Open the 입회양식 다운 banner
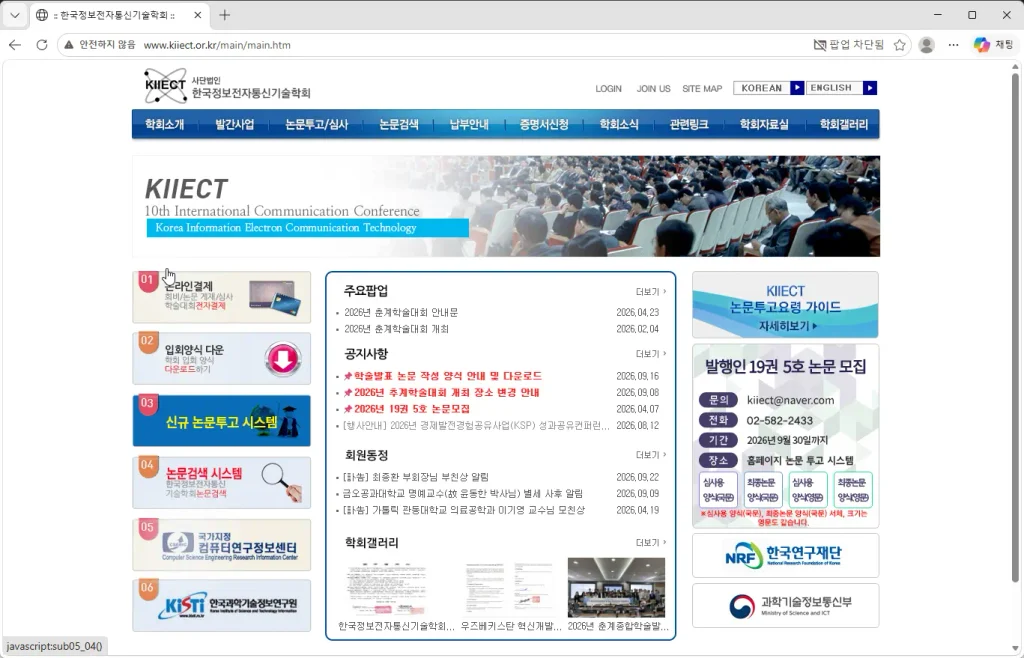Screen dimensions: 1024x658 click(221, 358)
